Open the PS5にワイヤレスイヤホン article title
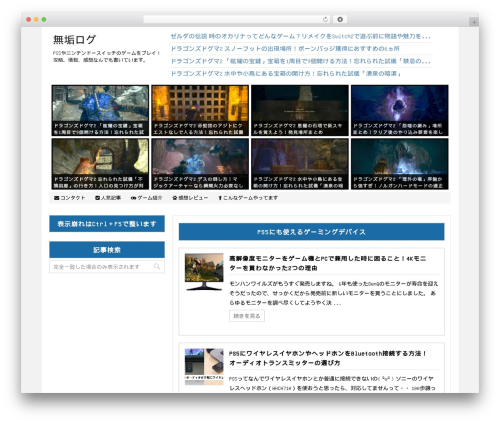Screen dimensions: 500x423 (328, 358)
